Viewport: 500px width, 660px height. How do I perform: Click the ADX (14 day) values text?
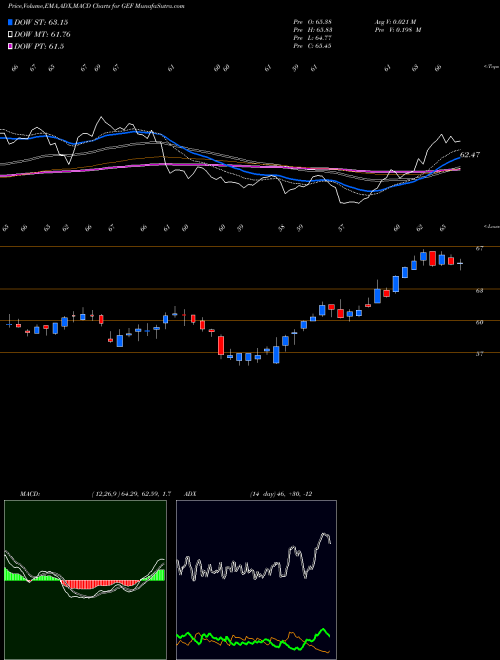point(281,494)
